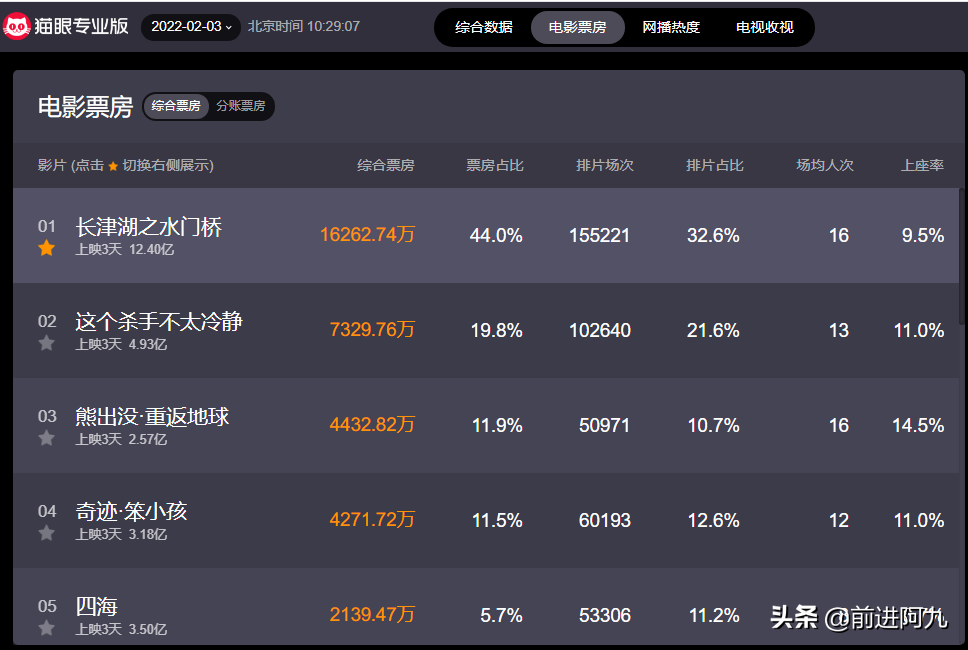Image resolution: width=968 pixels, height=650 pixels.
Task: Open movie title 长津湖之水门桥
Action: (149, 227)
